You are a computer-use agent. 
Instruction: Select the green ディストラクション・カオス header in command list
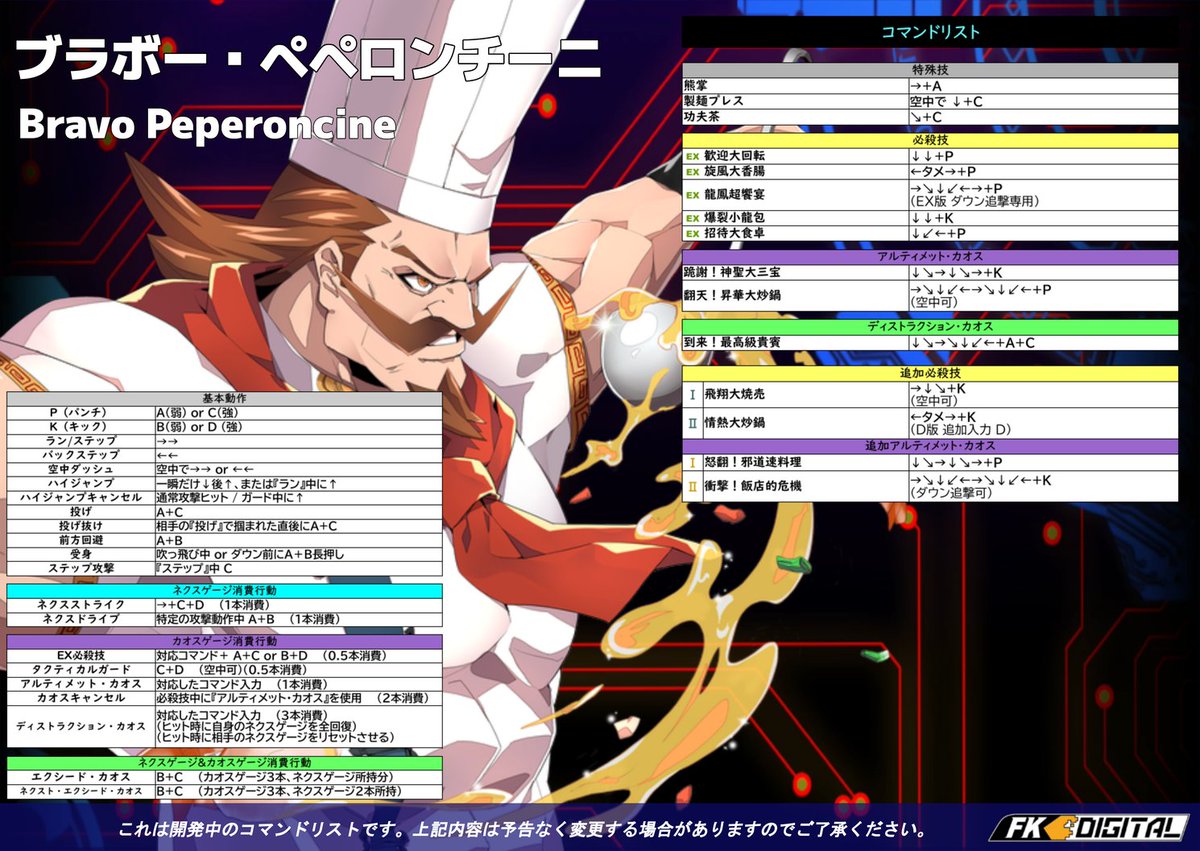930,327
